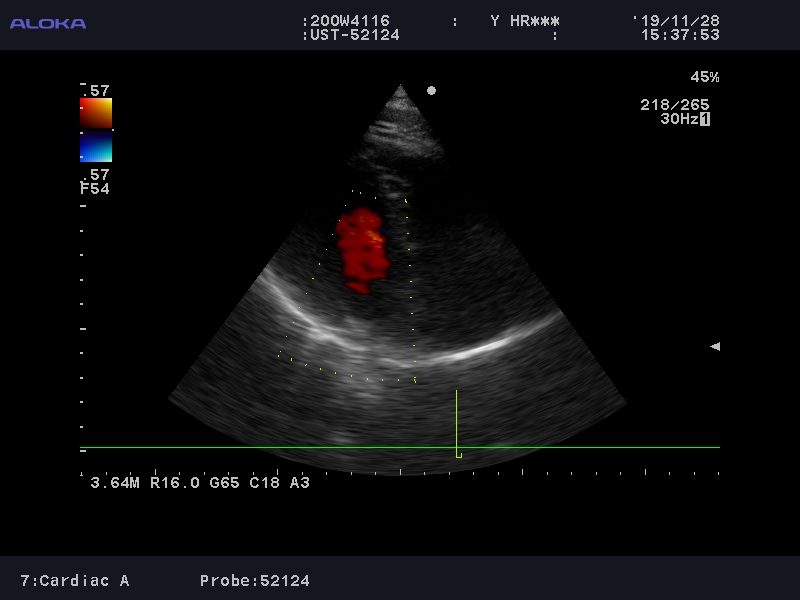Click the 7:Cardiac A preset label
800x600 pixels.
(x=75, y=581)
